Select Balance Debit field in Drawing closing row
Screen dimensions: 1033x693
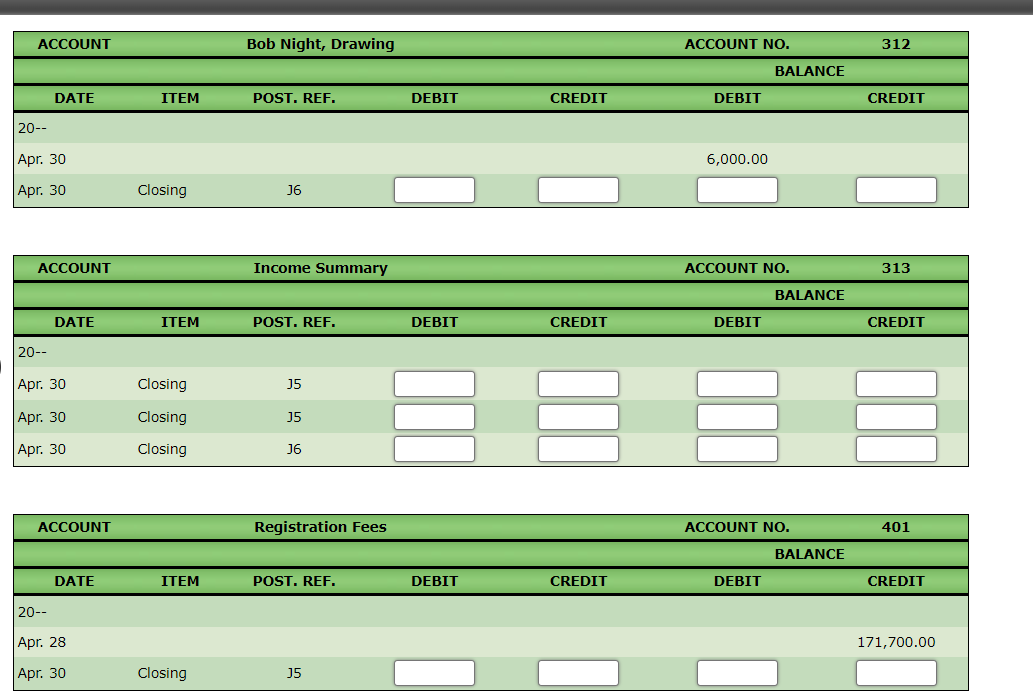pyautogui.click(x=737, y=190)
